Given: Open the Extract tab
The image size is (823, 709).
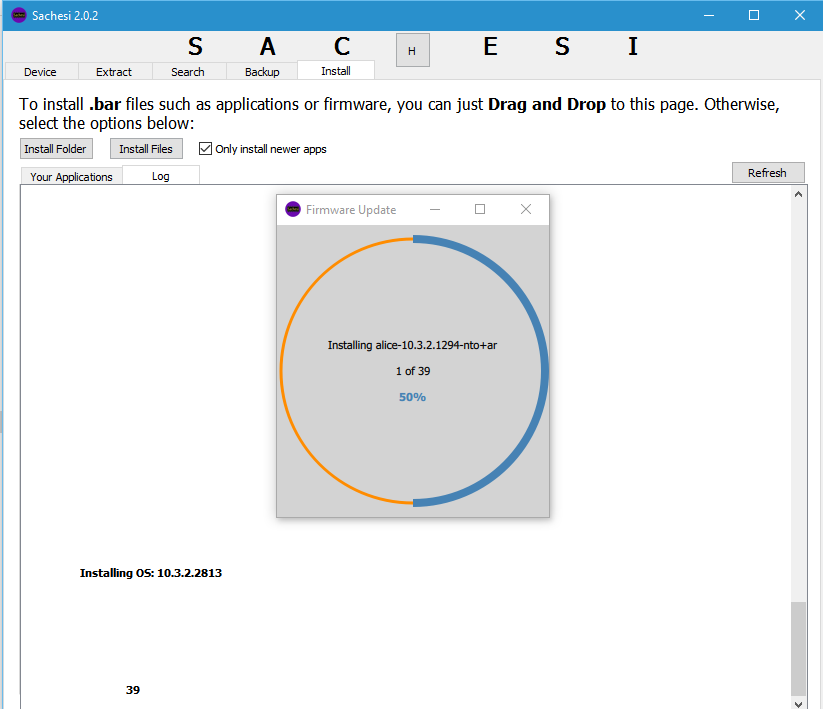Looking at the screenshot, I should [114, 72].
